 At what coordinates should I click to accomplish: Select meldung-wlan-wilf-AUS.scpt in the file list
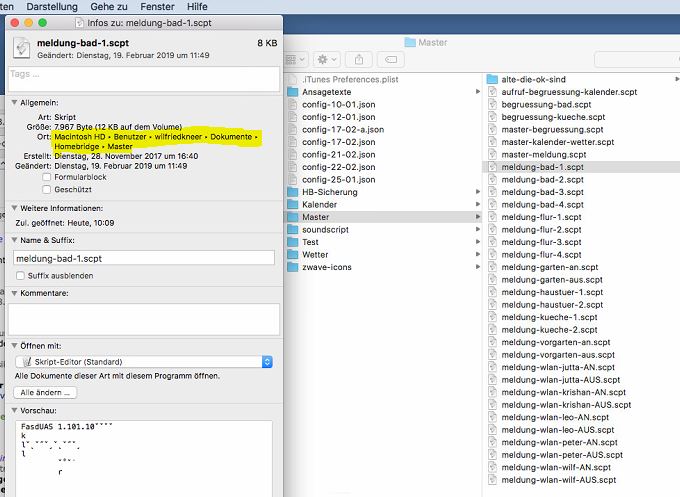(x=565, y=479)
